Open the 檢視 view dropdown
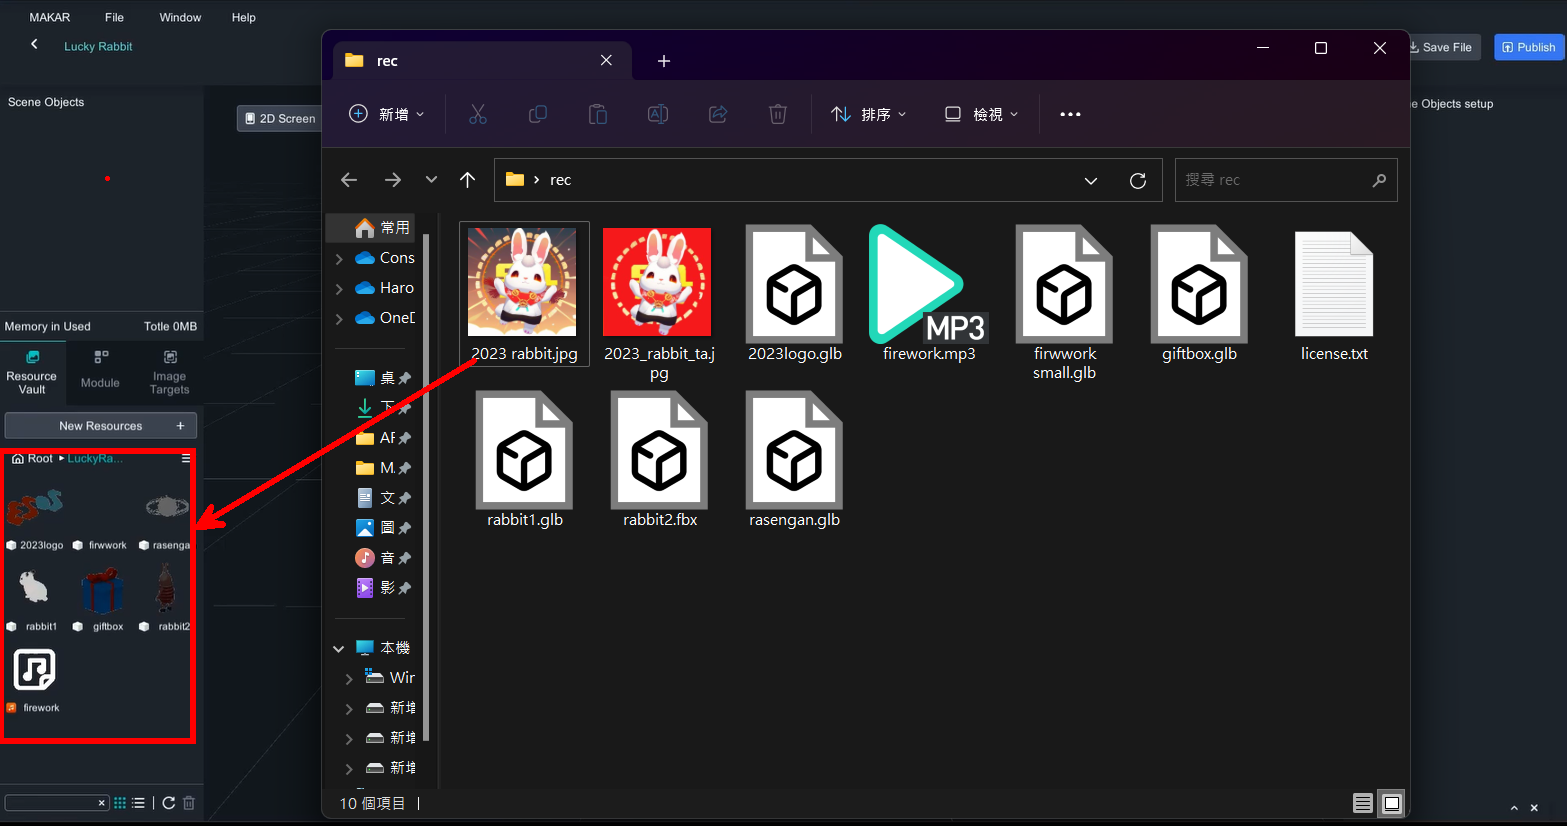This screenshot has height=826, width=1567. (x=981, y=114)
